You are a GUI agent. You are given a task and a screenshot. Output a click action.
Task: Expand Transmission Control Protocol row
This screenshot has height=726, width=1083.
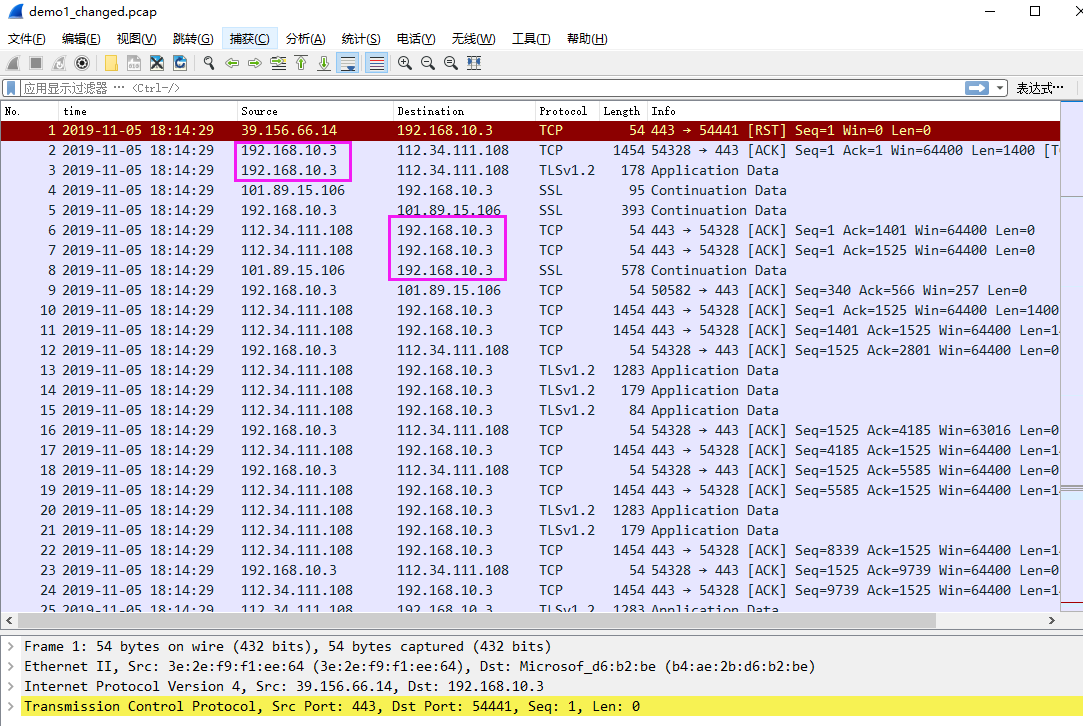coord(11,707)
